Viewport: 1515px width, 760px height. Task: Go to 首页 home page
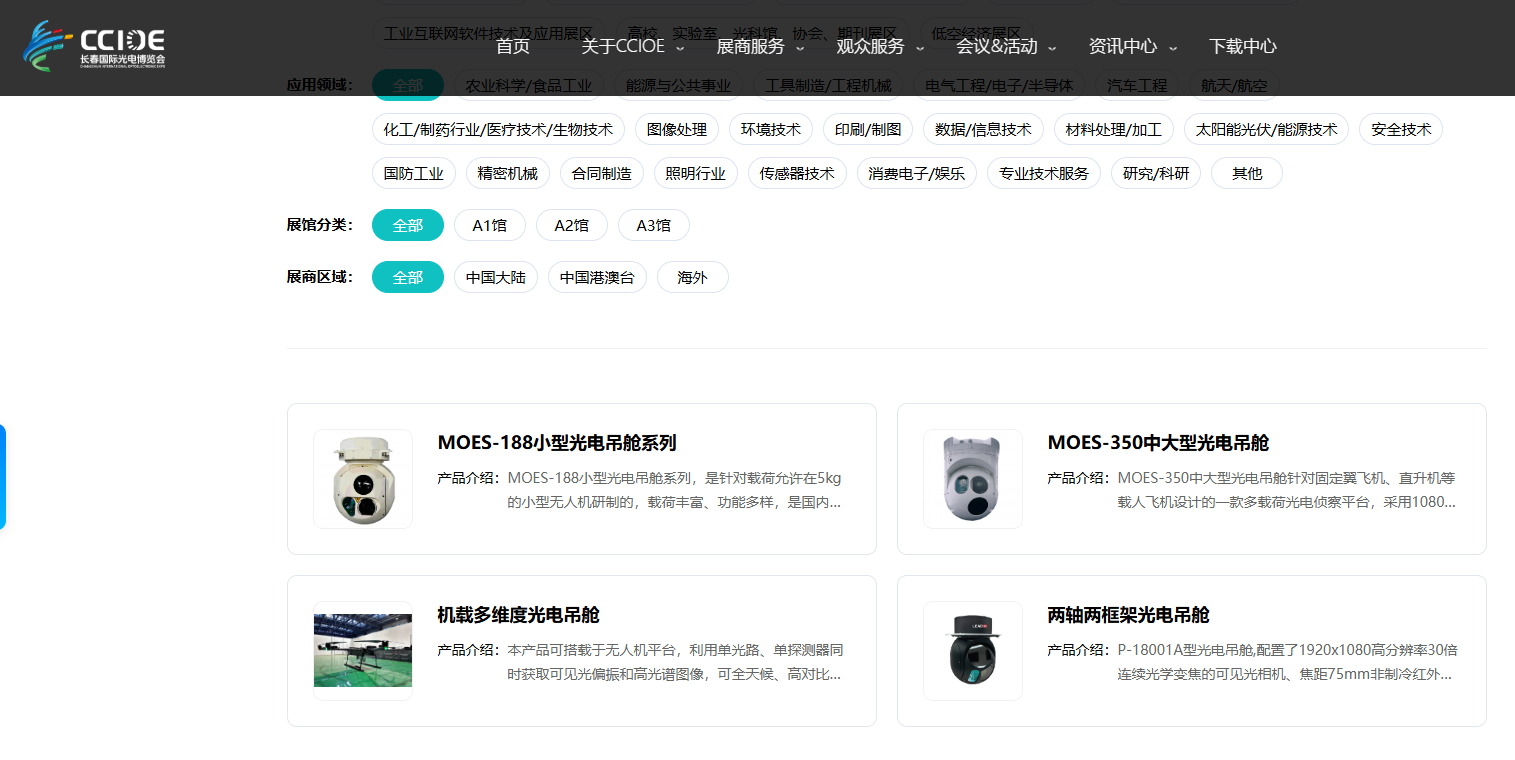[x=513, y=46]
